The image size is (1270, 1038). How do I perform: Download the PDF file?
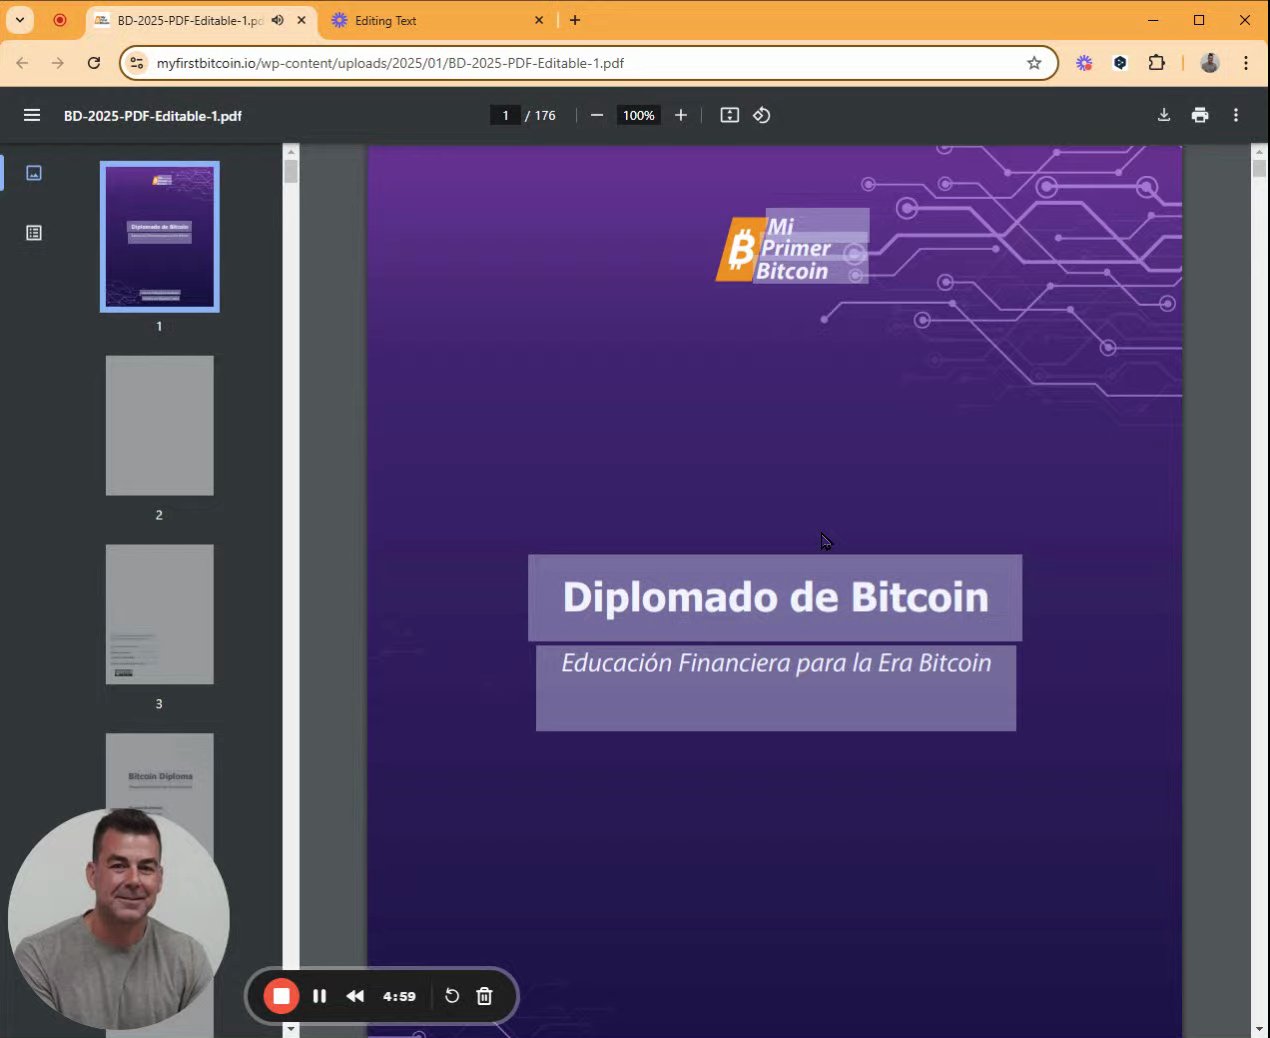[1164, 115]
